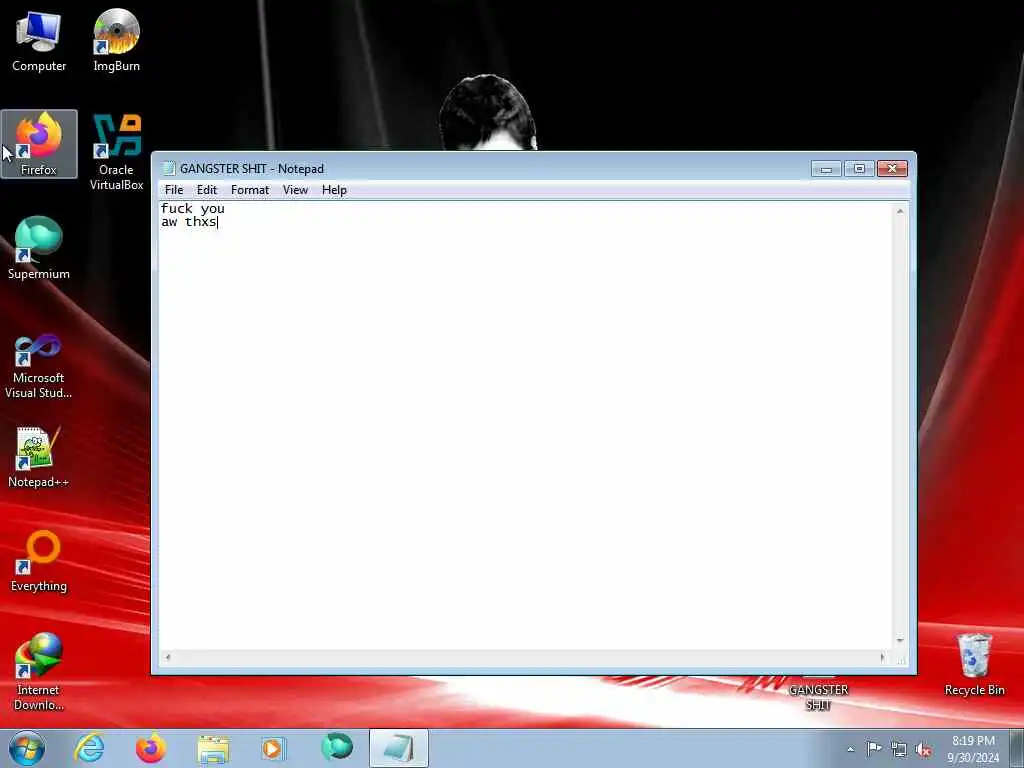Click the horizontal scrollbar left arrow
Viewport: 1024px width, 768px height.
click(x=168, y=658)
